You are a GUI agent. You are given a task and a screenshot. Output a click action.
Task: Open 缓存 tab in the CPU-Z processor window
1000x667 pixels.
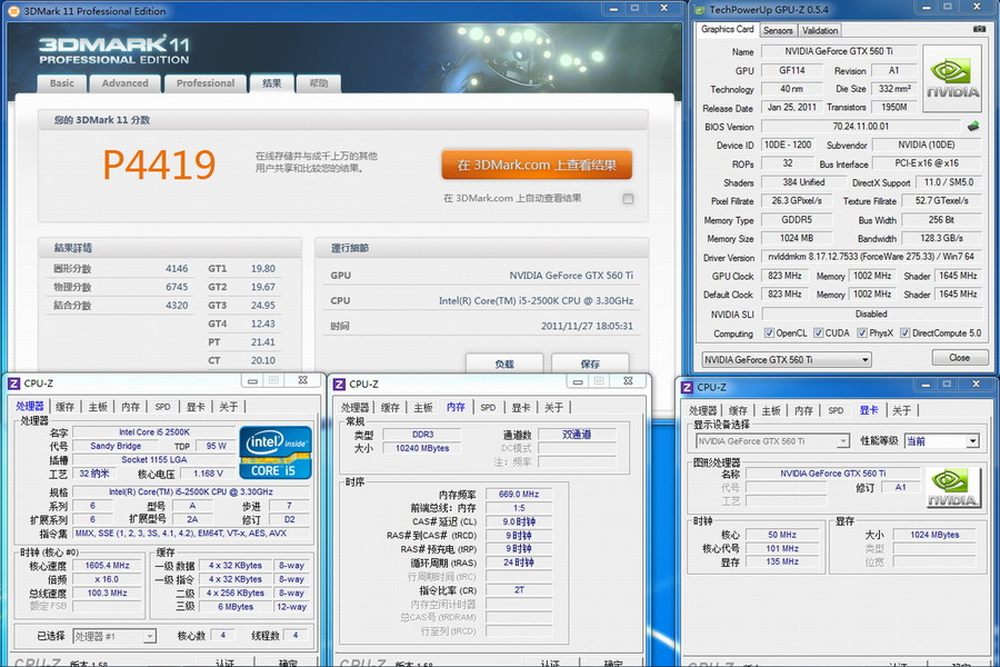point(65,407)
